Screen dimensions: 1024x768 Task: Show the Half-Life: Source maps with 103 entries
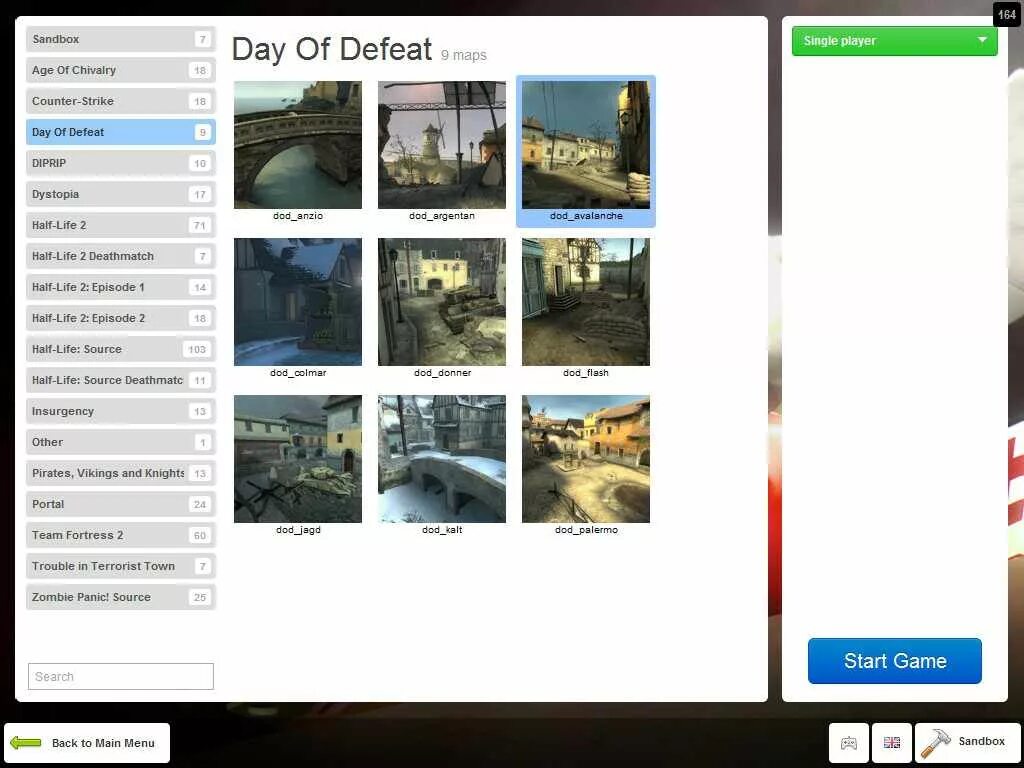121,349
